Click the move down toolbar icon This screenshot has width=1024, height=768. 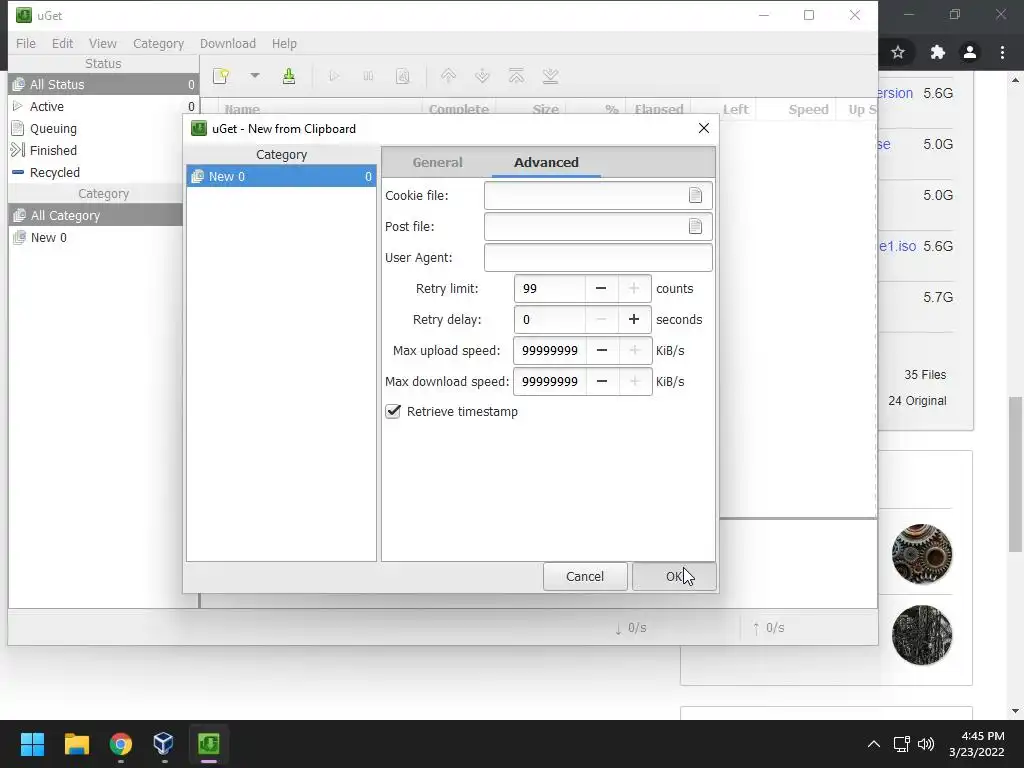point(483,76)
